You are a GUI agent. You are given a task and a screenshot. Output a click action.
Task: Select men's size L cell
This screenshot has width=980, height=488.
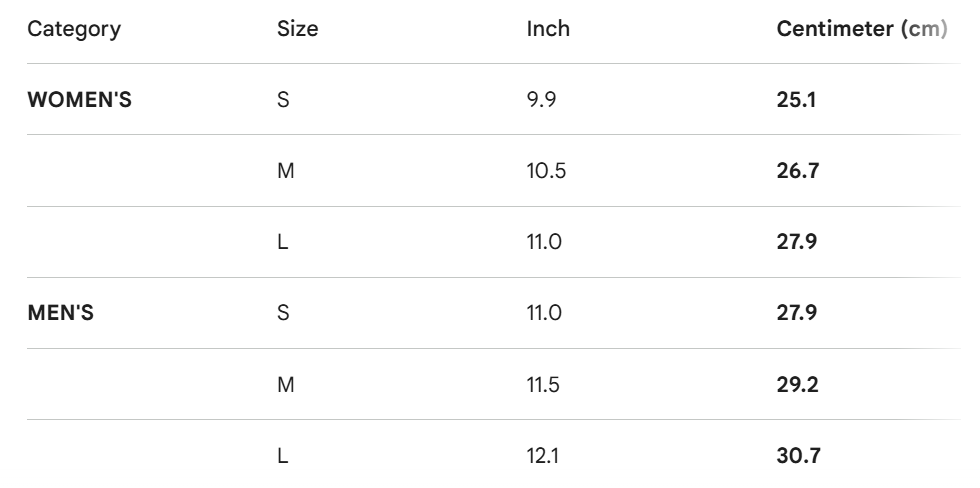pyautogui.click(x=282, y=456)
